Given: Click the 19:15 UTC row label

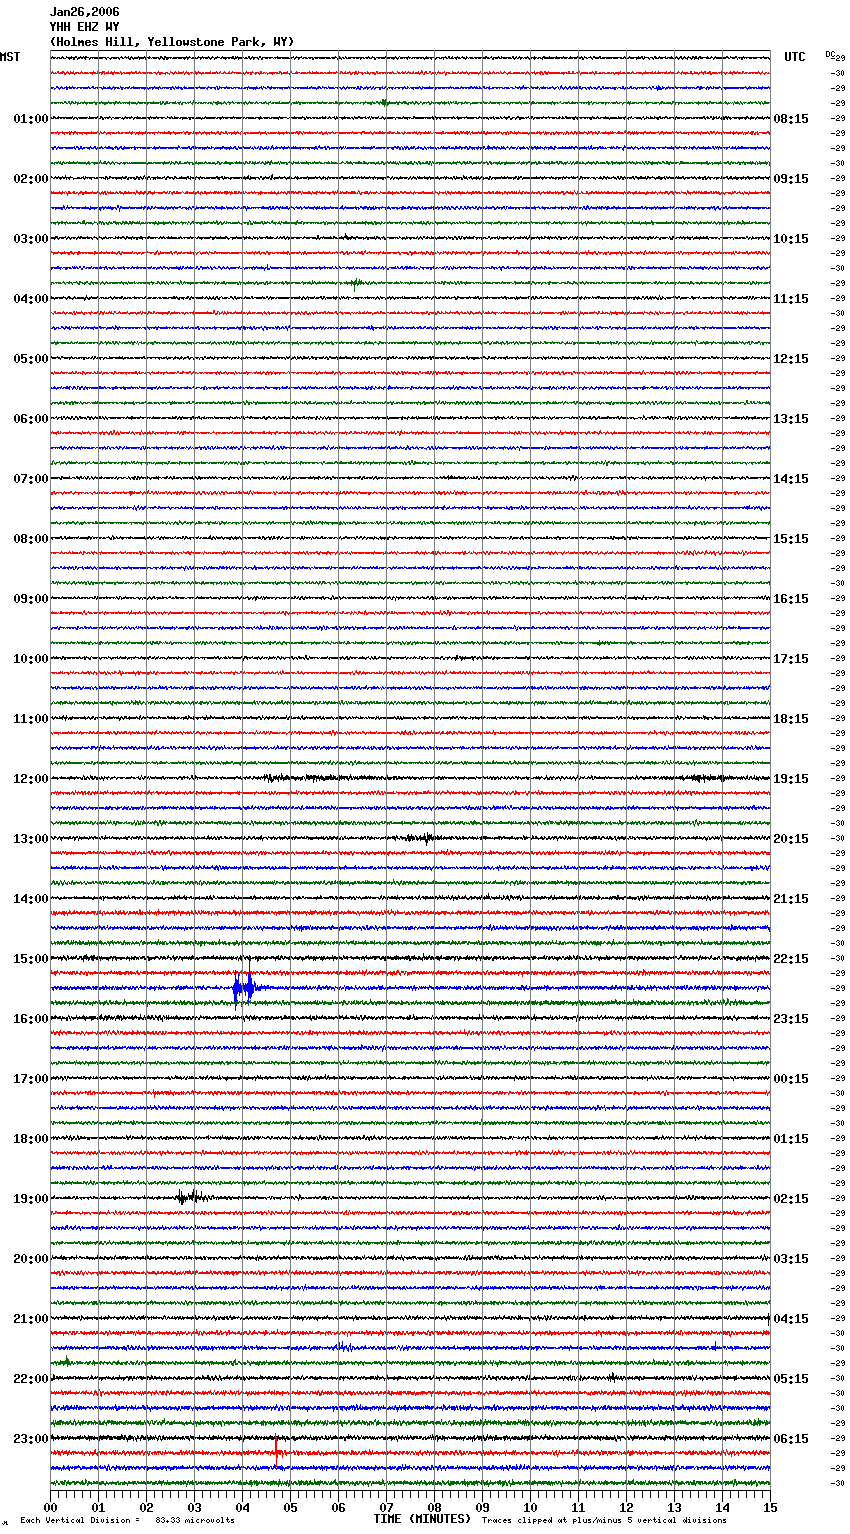Looking at the screenshot, I should click(791, 779).
